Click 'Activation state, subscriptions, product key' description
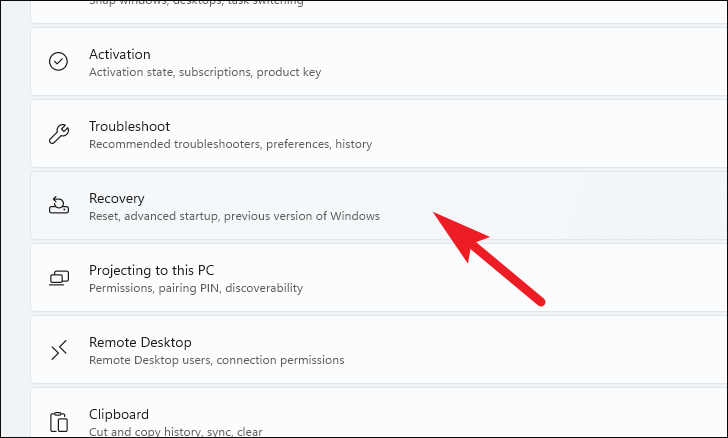The height and width of the screenshot is (438, 728). (x=205, y=72)
